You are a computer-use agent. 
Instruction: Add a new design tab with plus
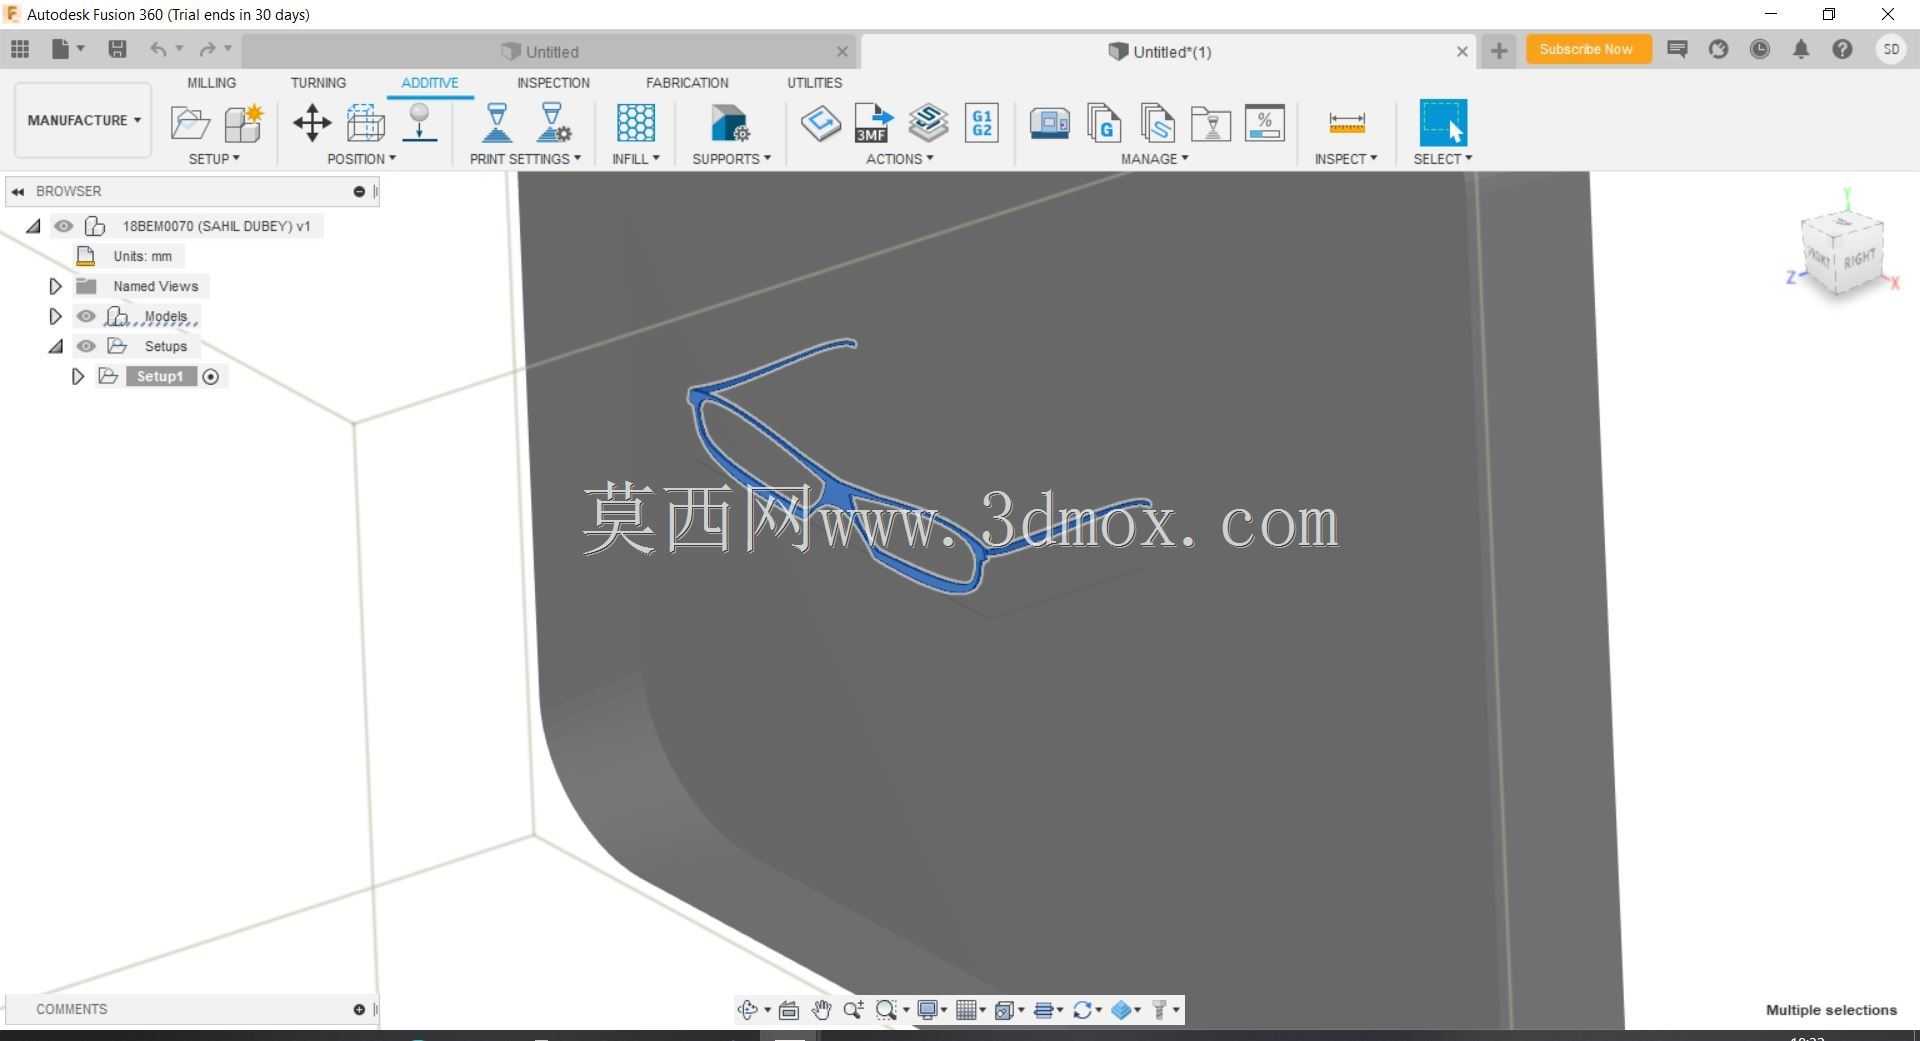pos(1498,51)
